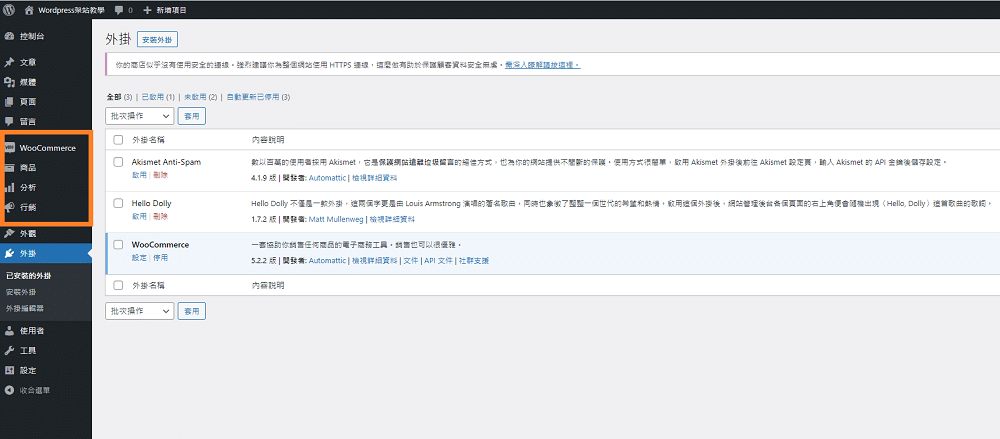Open the bottom 批次操作 dropdown

pos(140,311)
